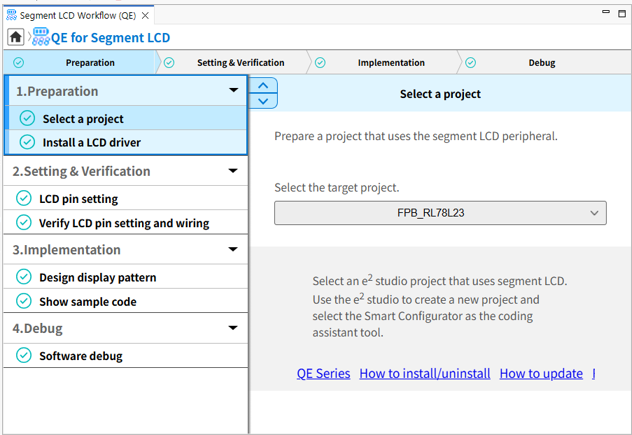Select the Install a LCD driver item

[x=91, y=142]
